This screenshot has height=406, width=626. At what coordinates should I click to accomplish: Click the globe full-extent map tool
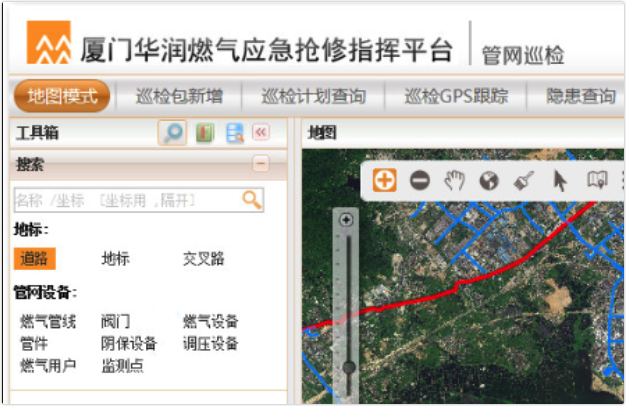tap(489, 180)
